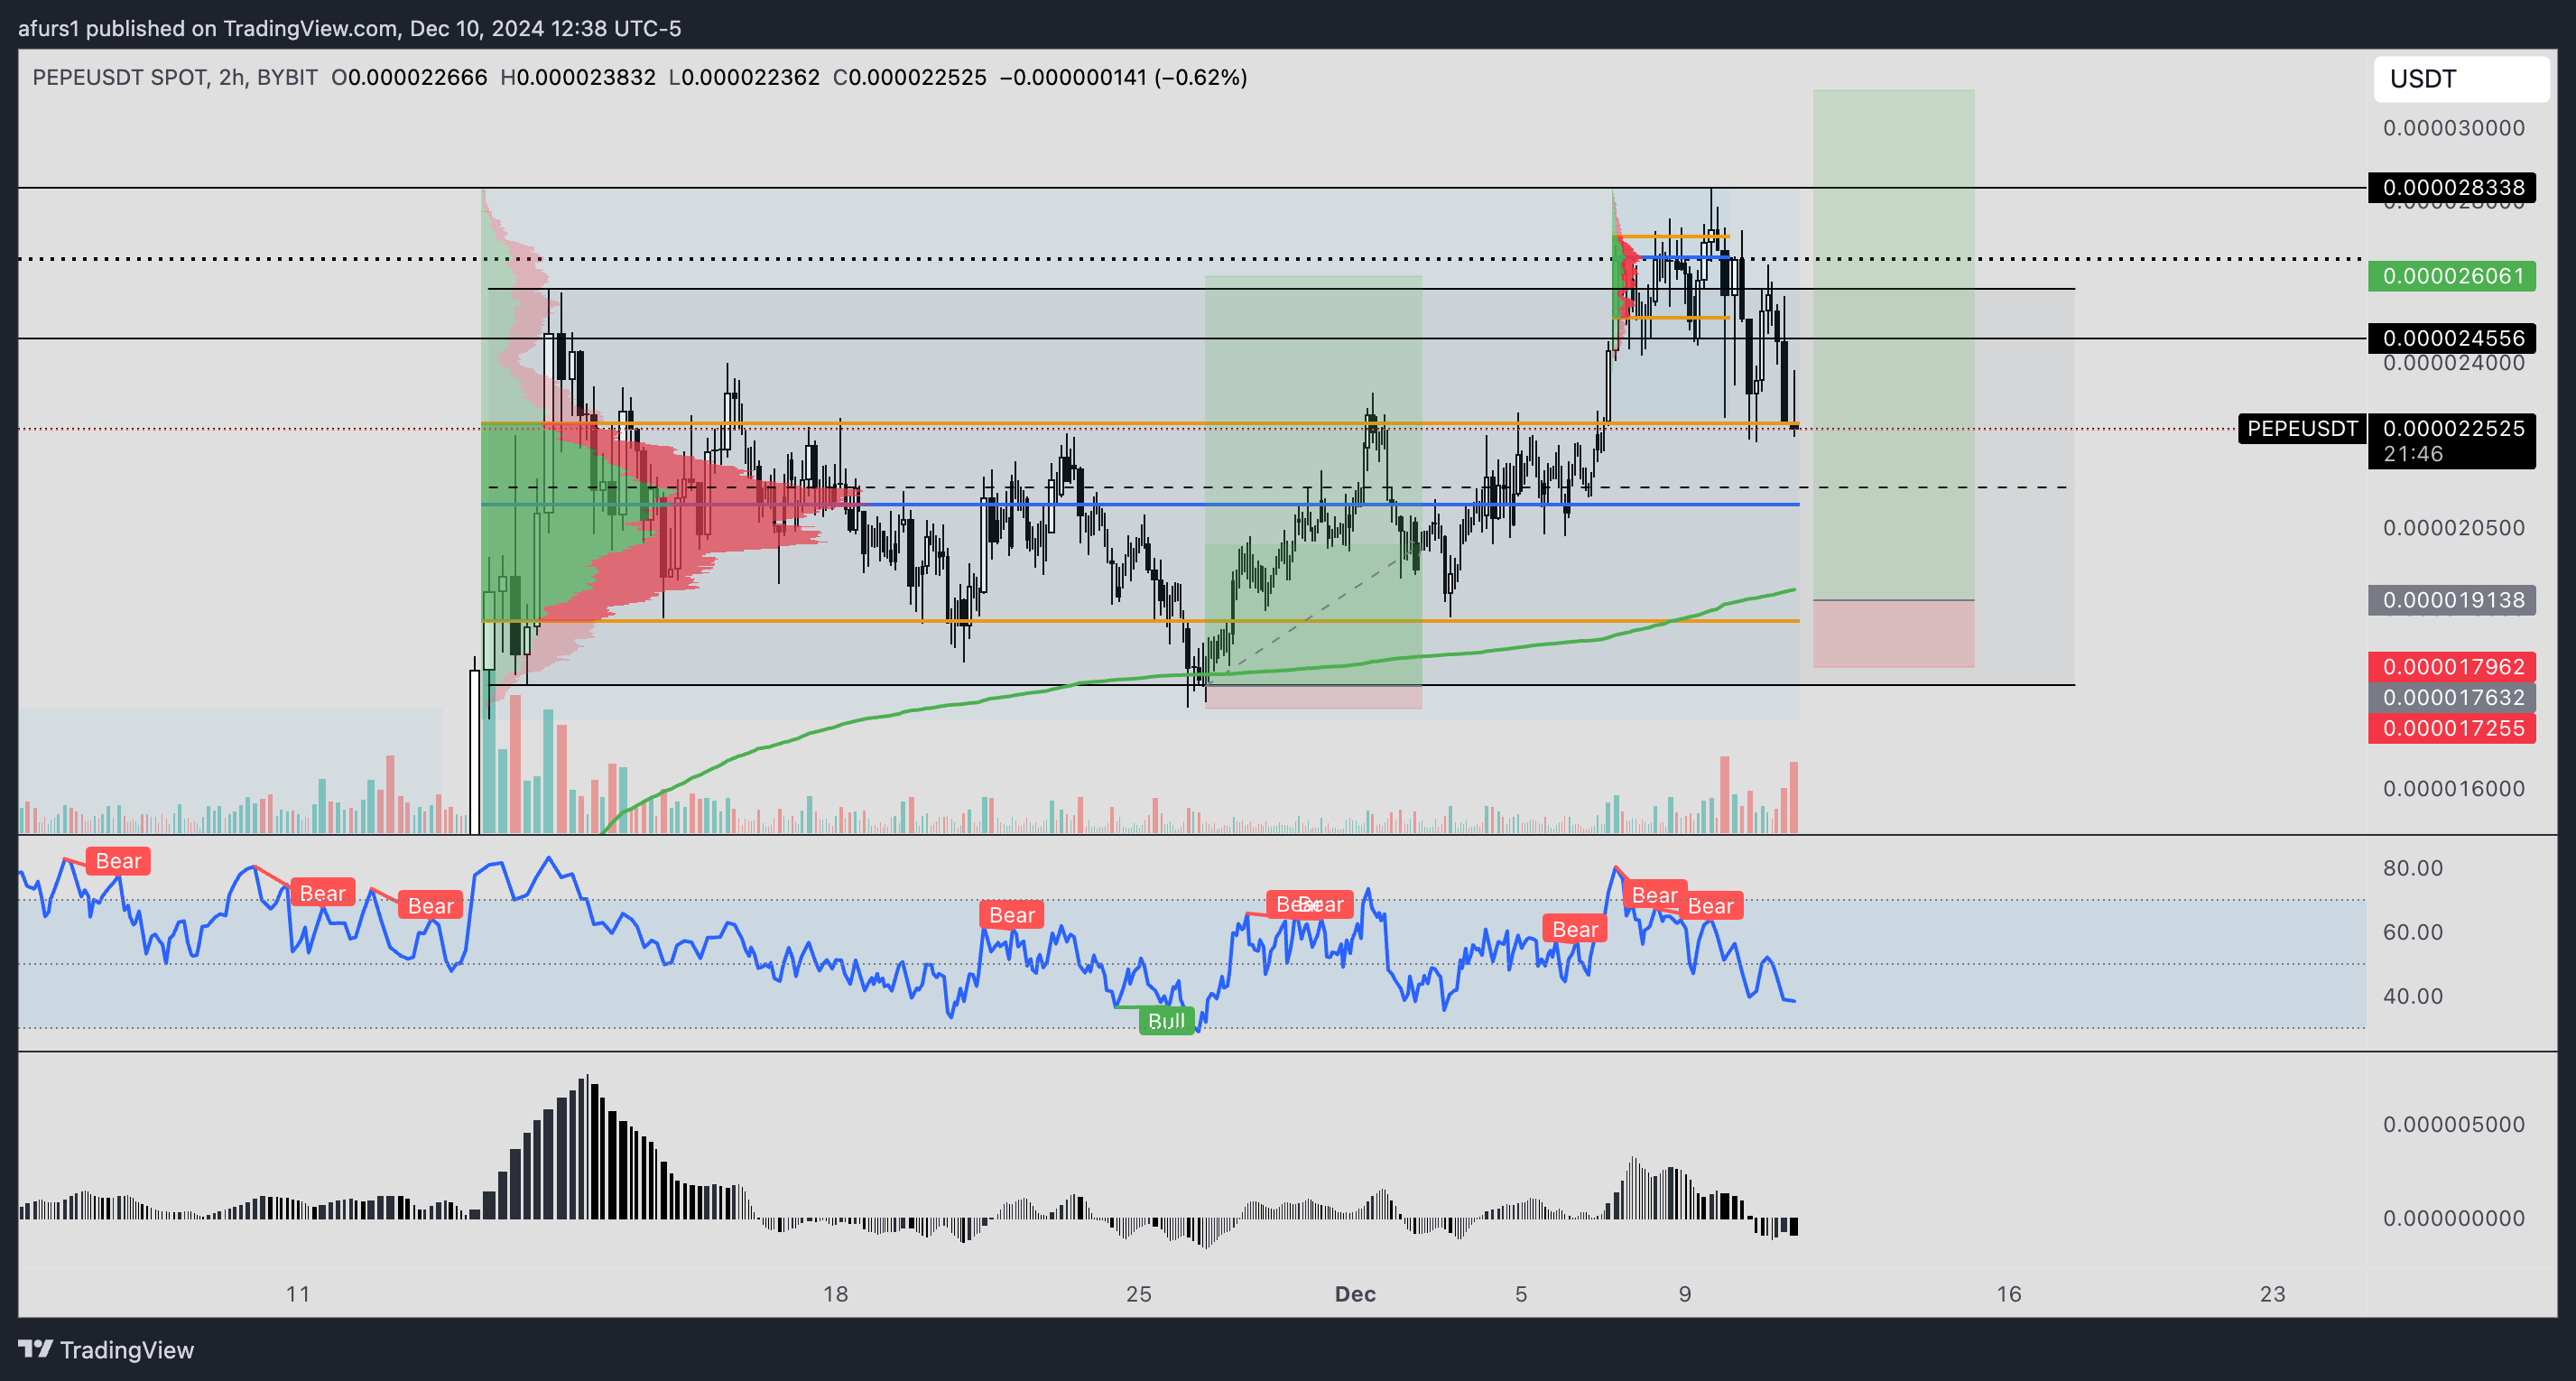Click the 11 date on the time axis

click(x=298, y=1294)
